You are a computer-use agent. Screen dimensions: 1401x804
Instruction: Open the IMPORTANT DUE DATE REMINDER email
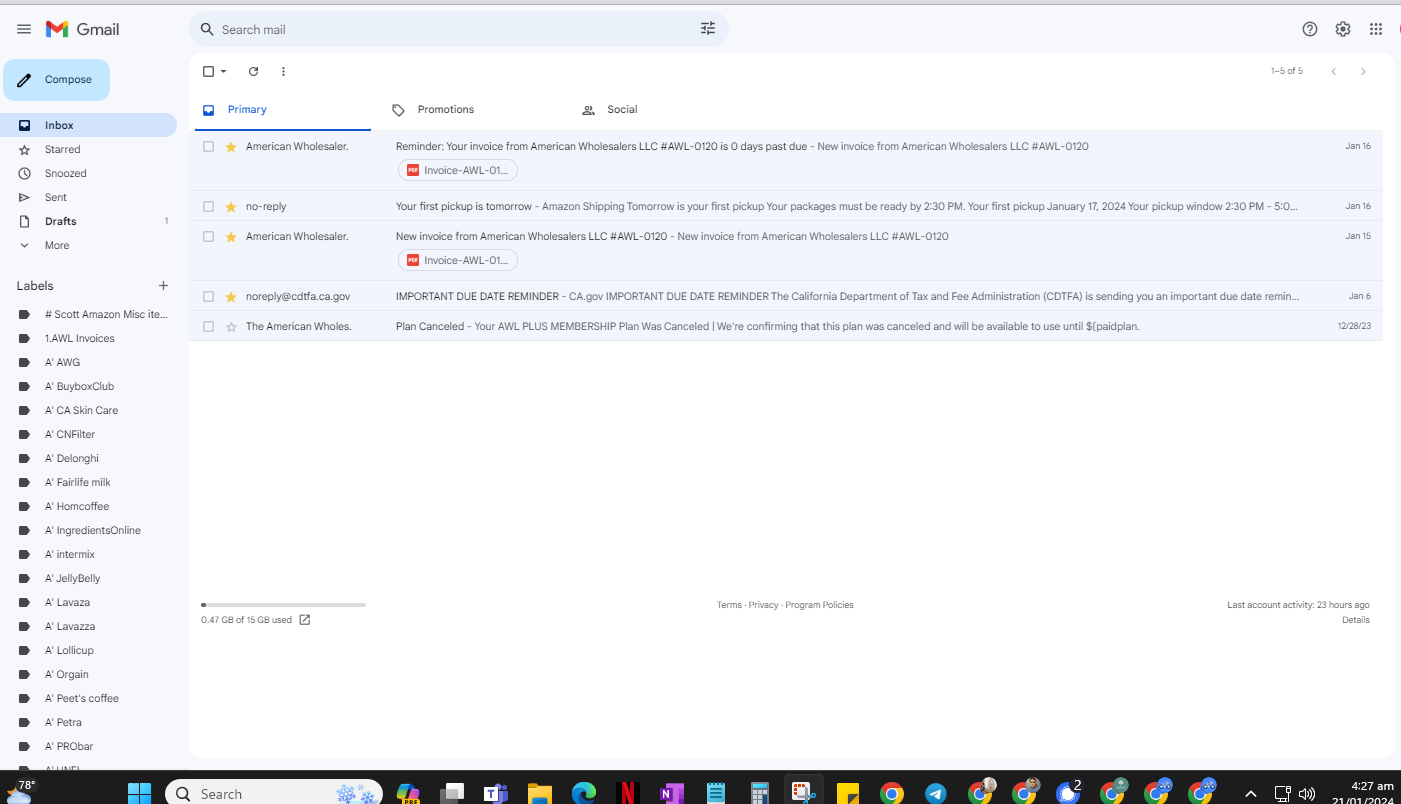click(x=786, y=296)
